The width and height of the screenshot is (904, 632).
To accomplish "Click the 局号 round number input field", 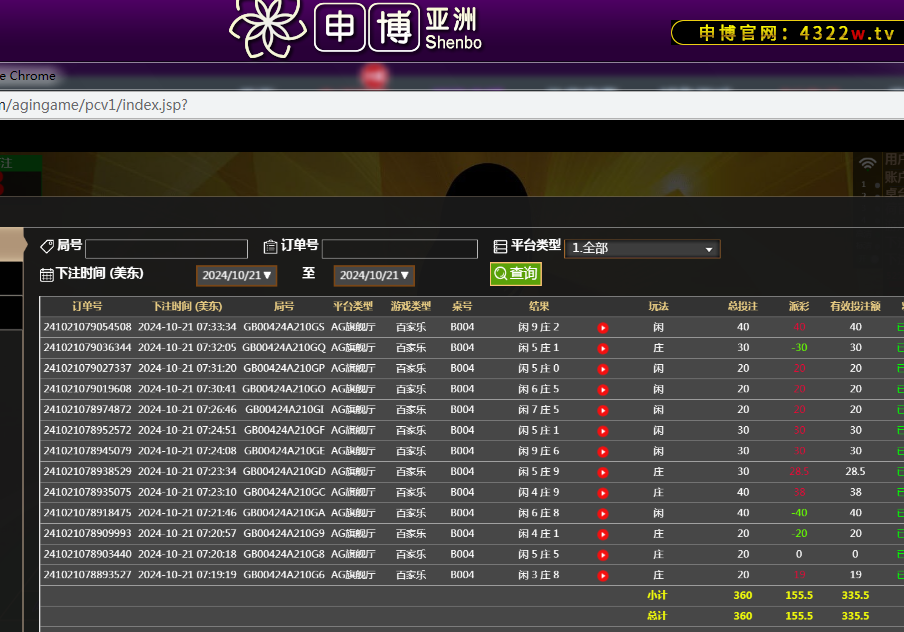I will click(166, 249).
